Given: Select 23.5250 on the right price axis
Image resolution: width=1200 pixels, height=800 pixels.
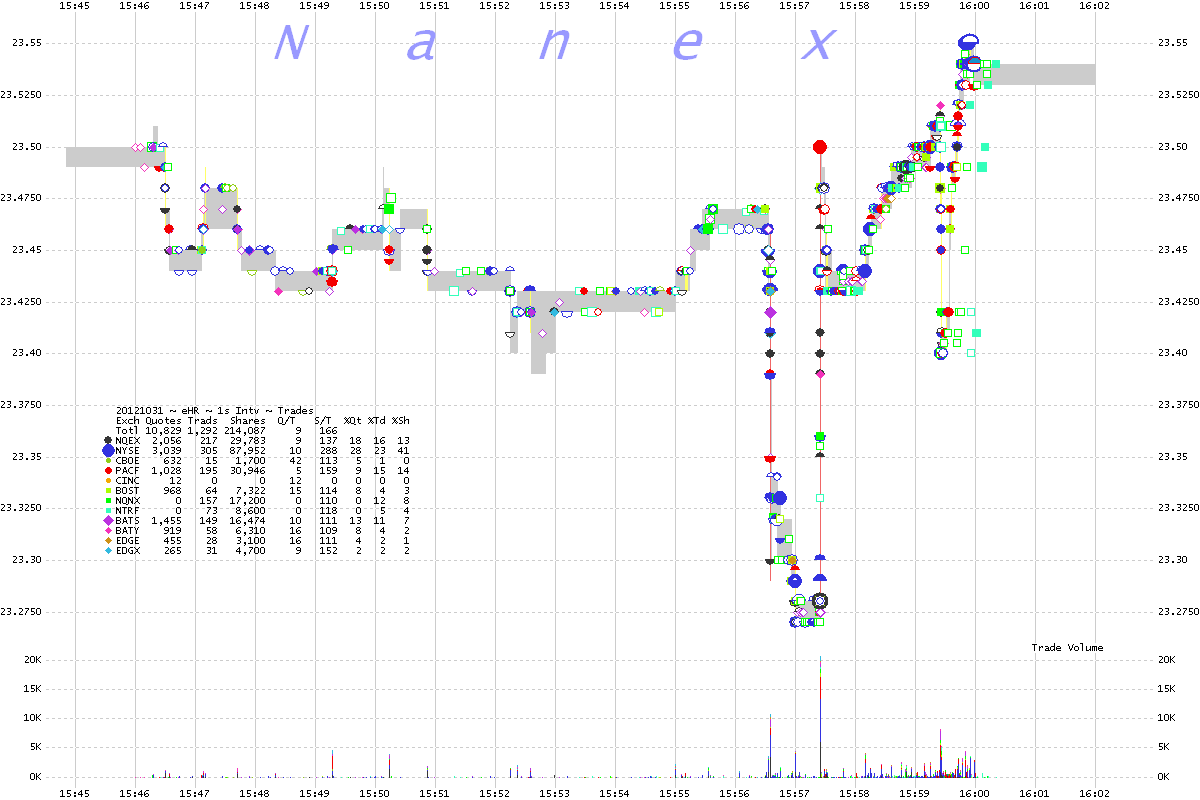Looking at the screenshot, I should (x=1177, y=95).
